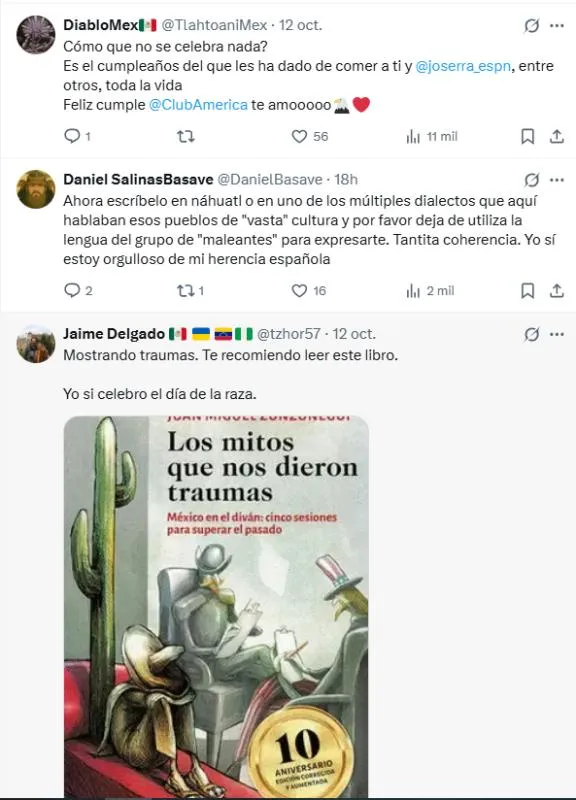View analytics showing 11 mil views
The width and height of the screenshot is (576, 800).
click(413, 136)
